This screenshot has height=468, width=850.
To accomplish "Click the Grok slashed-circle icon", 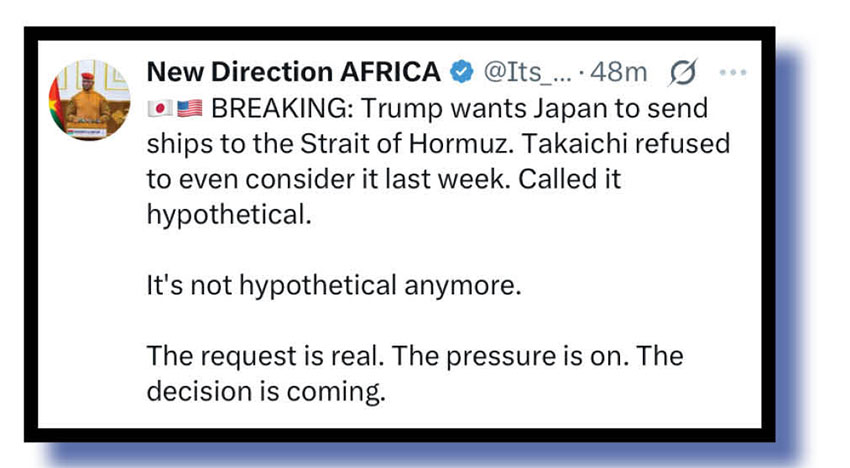I will point(686,73).
